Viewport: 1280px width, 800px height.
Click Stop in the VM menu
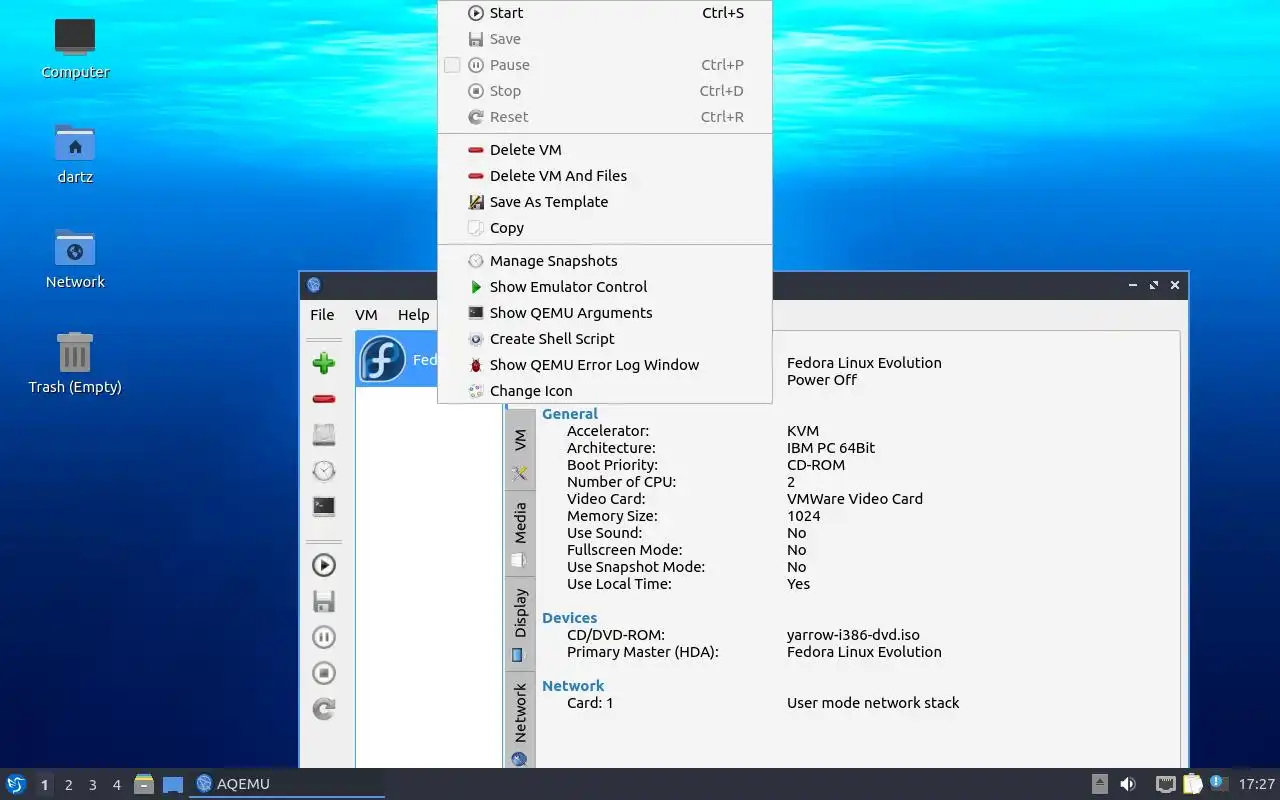pos(605,91)
